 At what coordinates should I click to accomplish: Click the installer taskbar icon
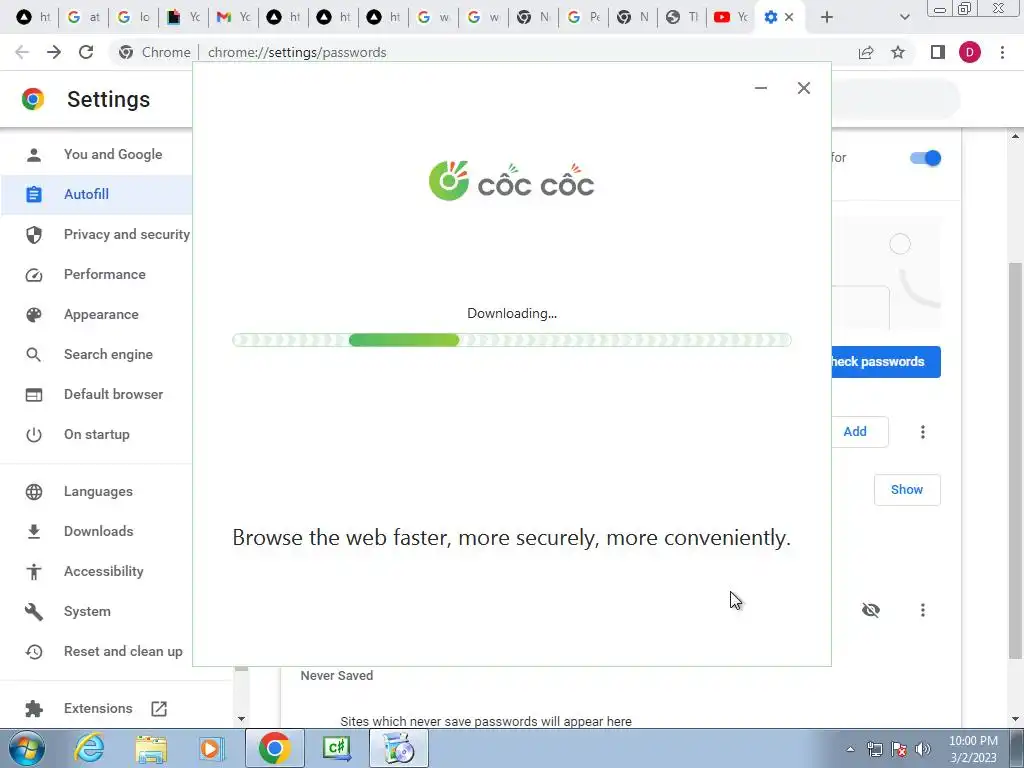coord(399,748)
